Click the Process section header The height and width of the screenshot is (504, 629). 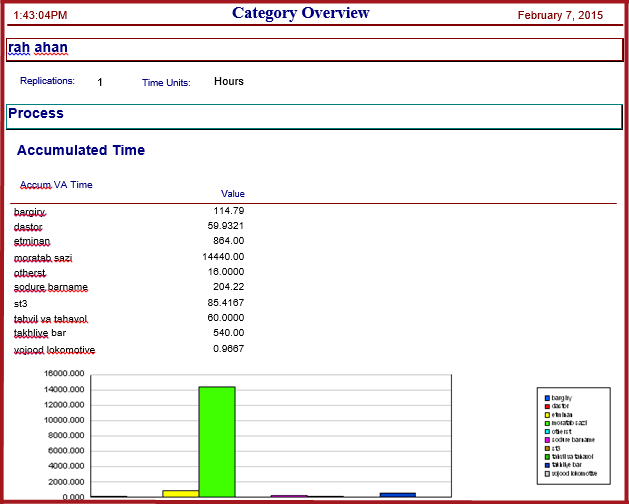[36, 113]
